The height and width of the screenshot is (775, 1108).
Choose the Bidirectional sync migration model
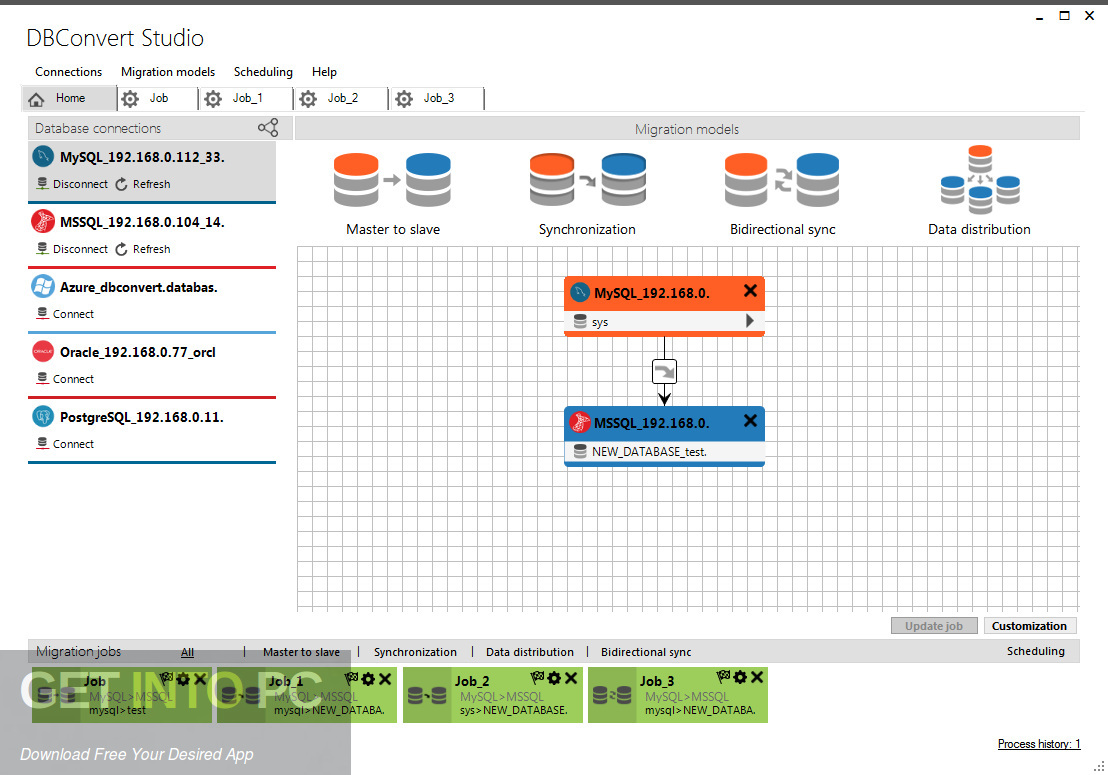(782, 194)
